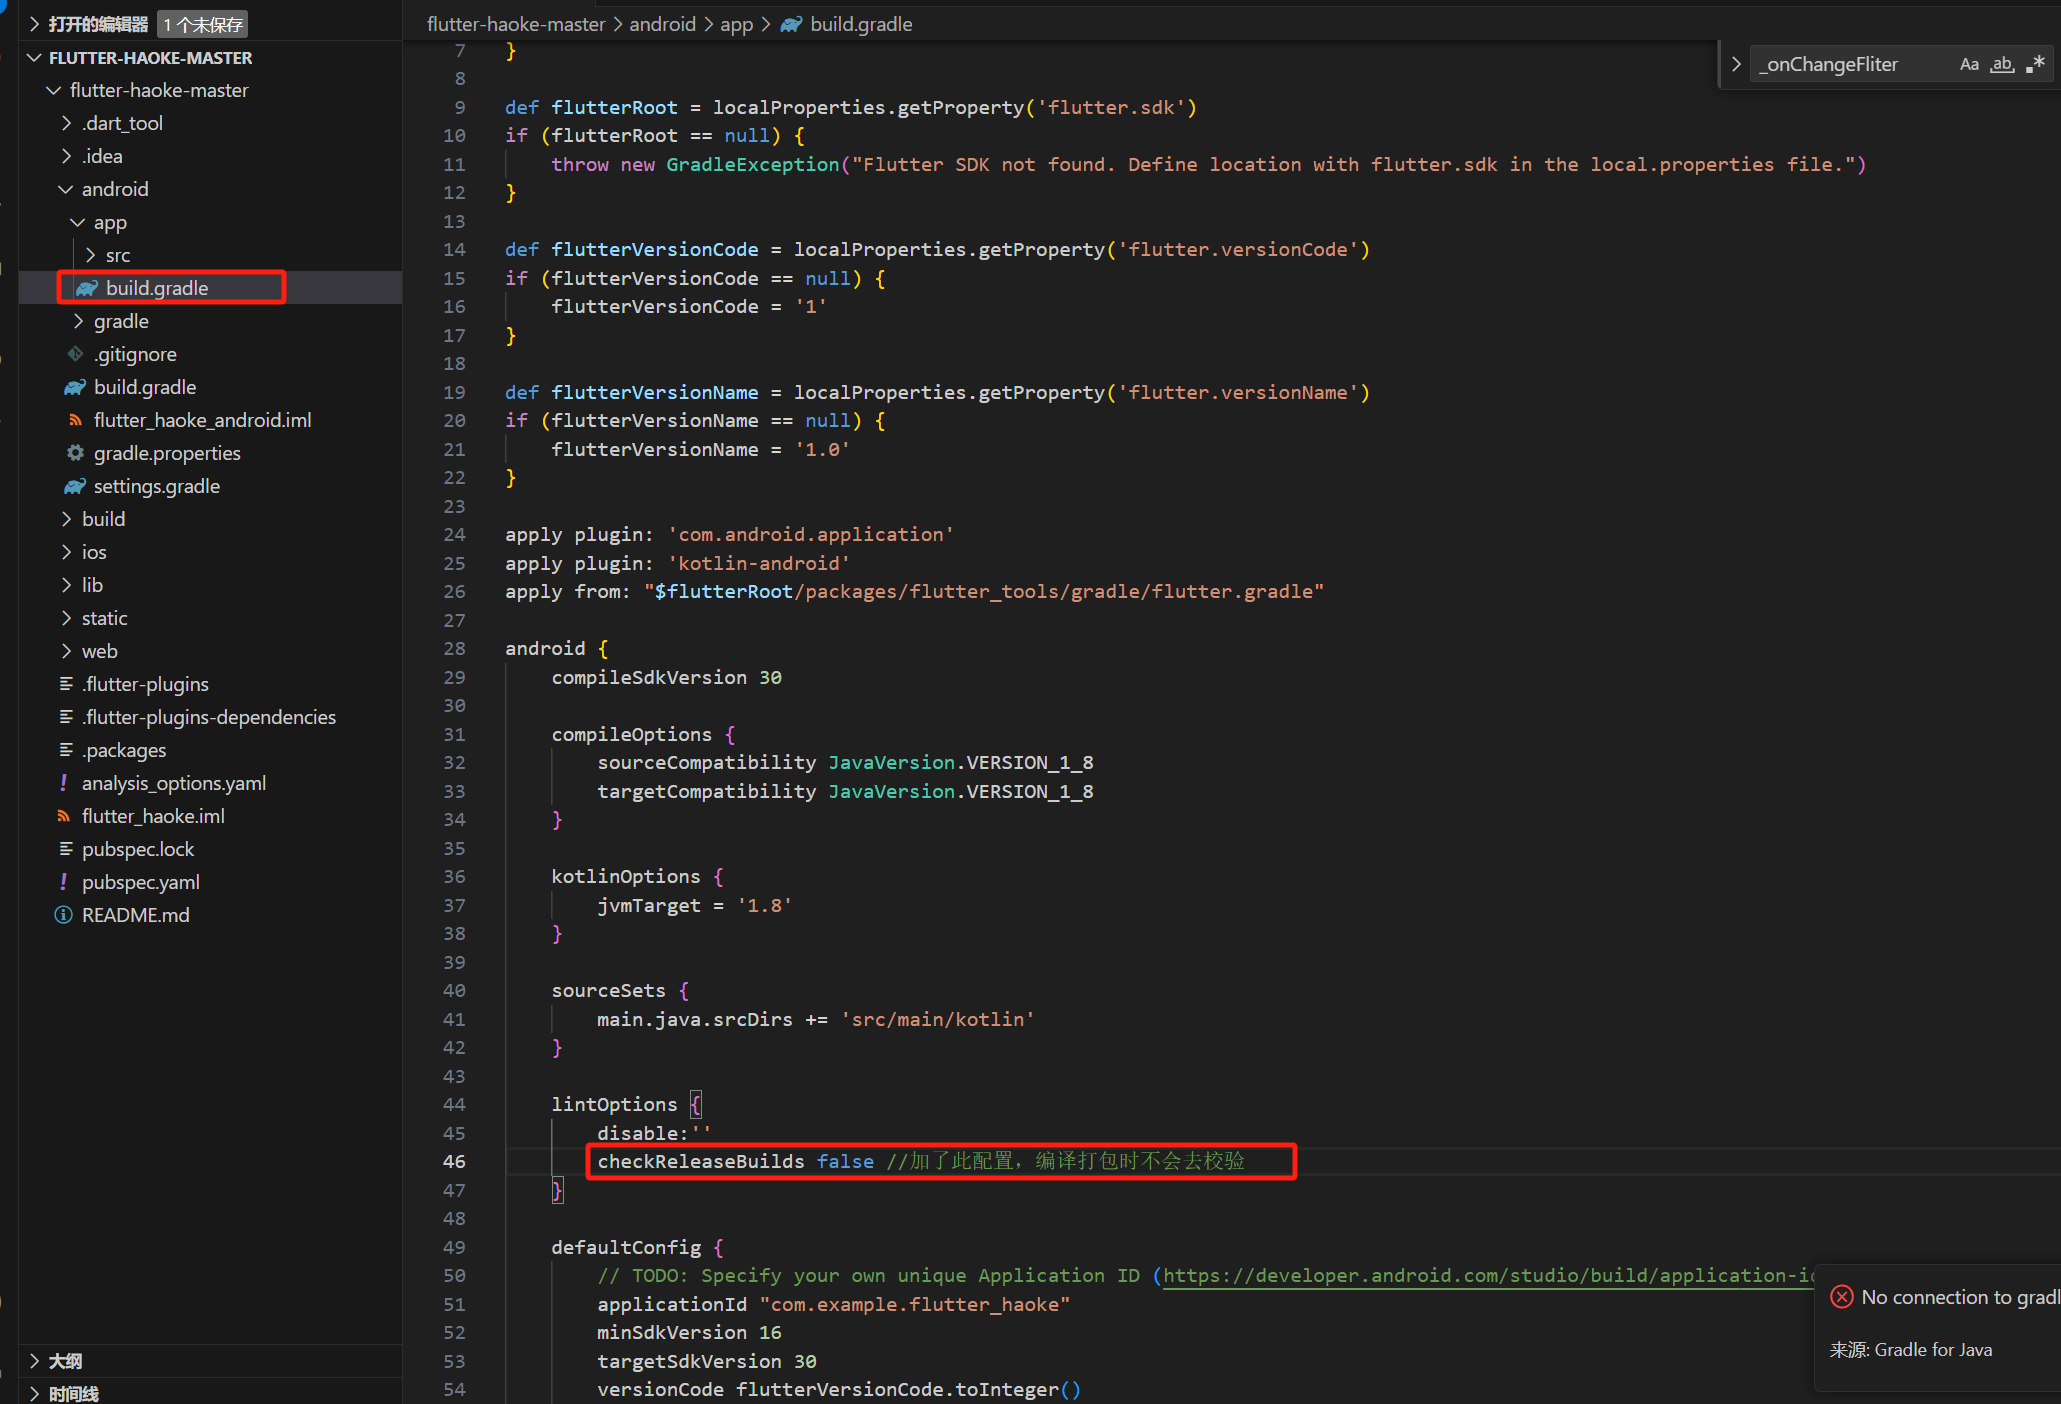
Task: Open .gitignore file
Action: (134, 354)
